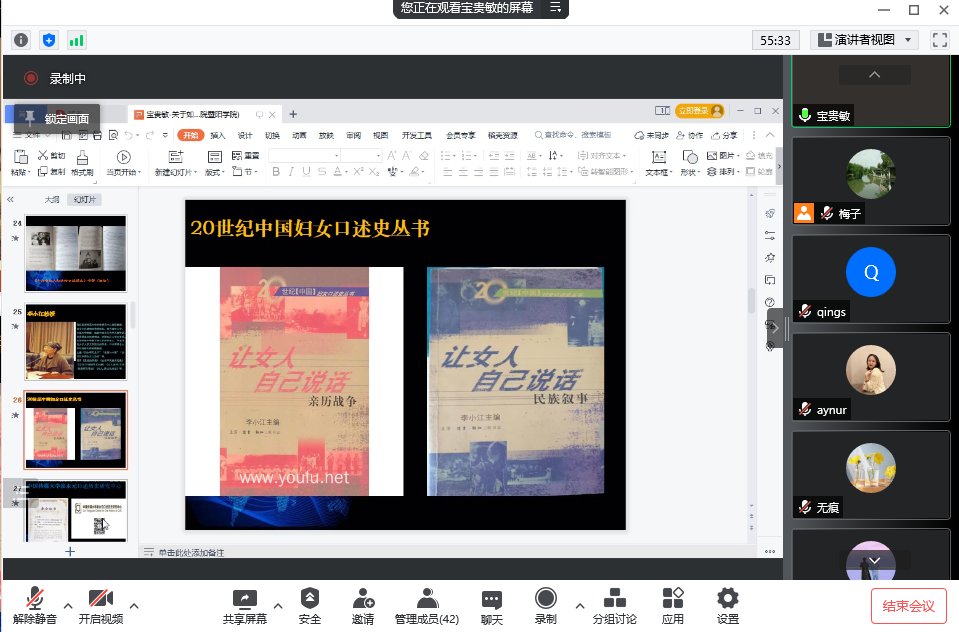Click the 查找命令 search field
Screen dimensions: 959x632
[572, 135]
